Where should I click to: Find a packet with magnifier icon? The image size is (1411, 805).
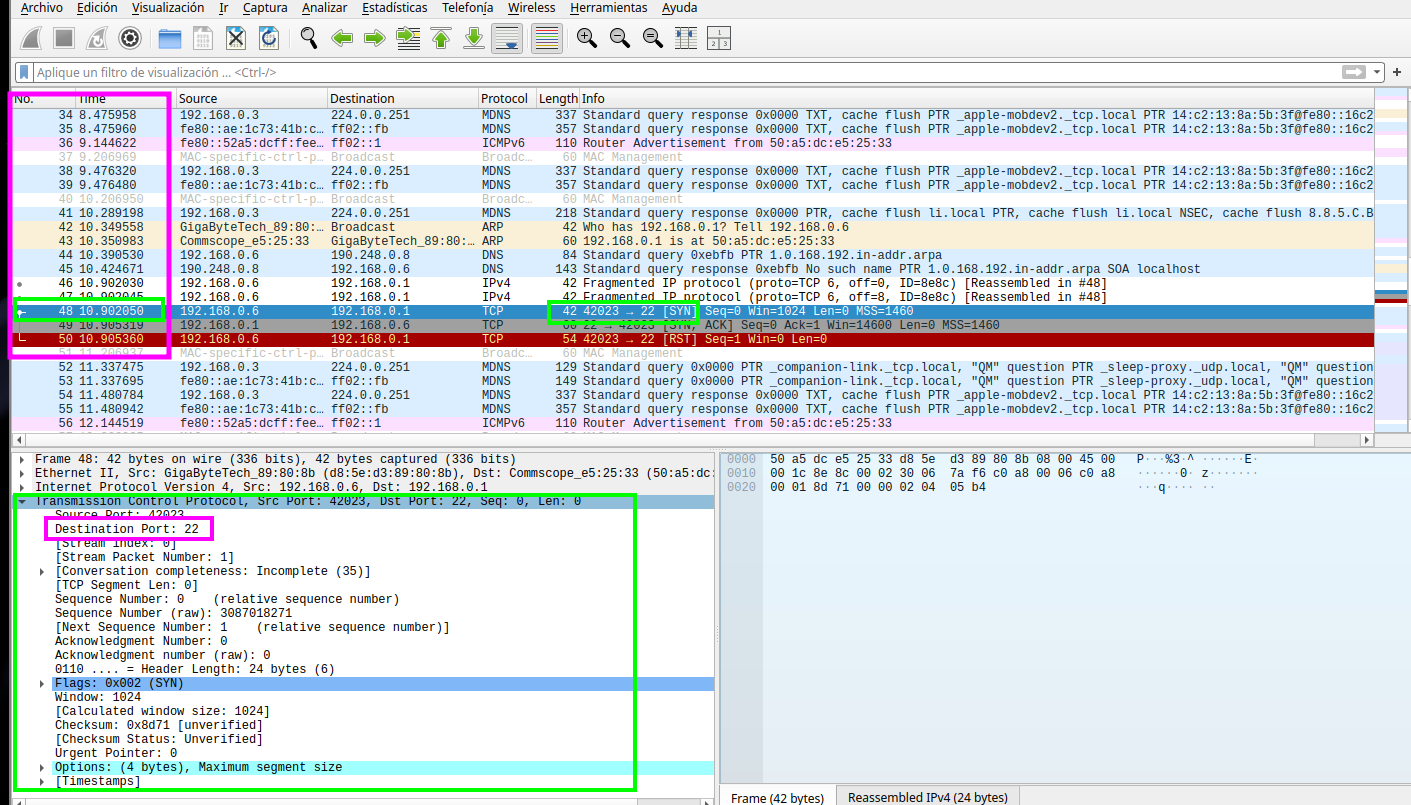[310, 39]
